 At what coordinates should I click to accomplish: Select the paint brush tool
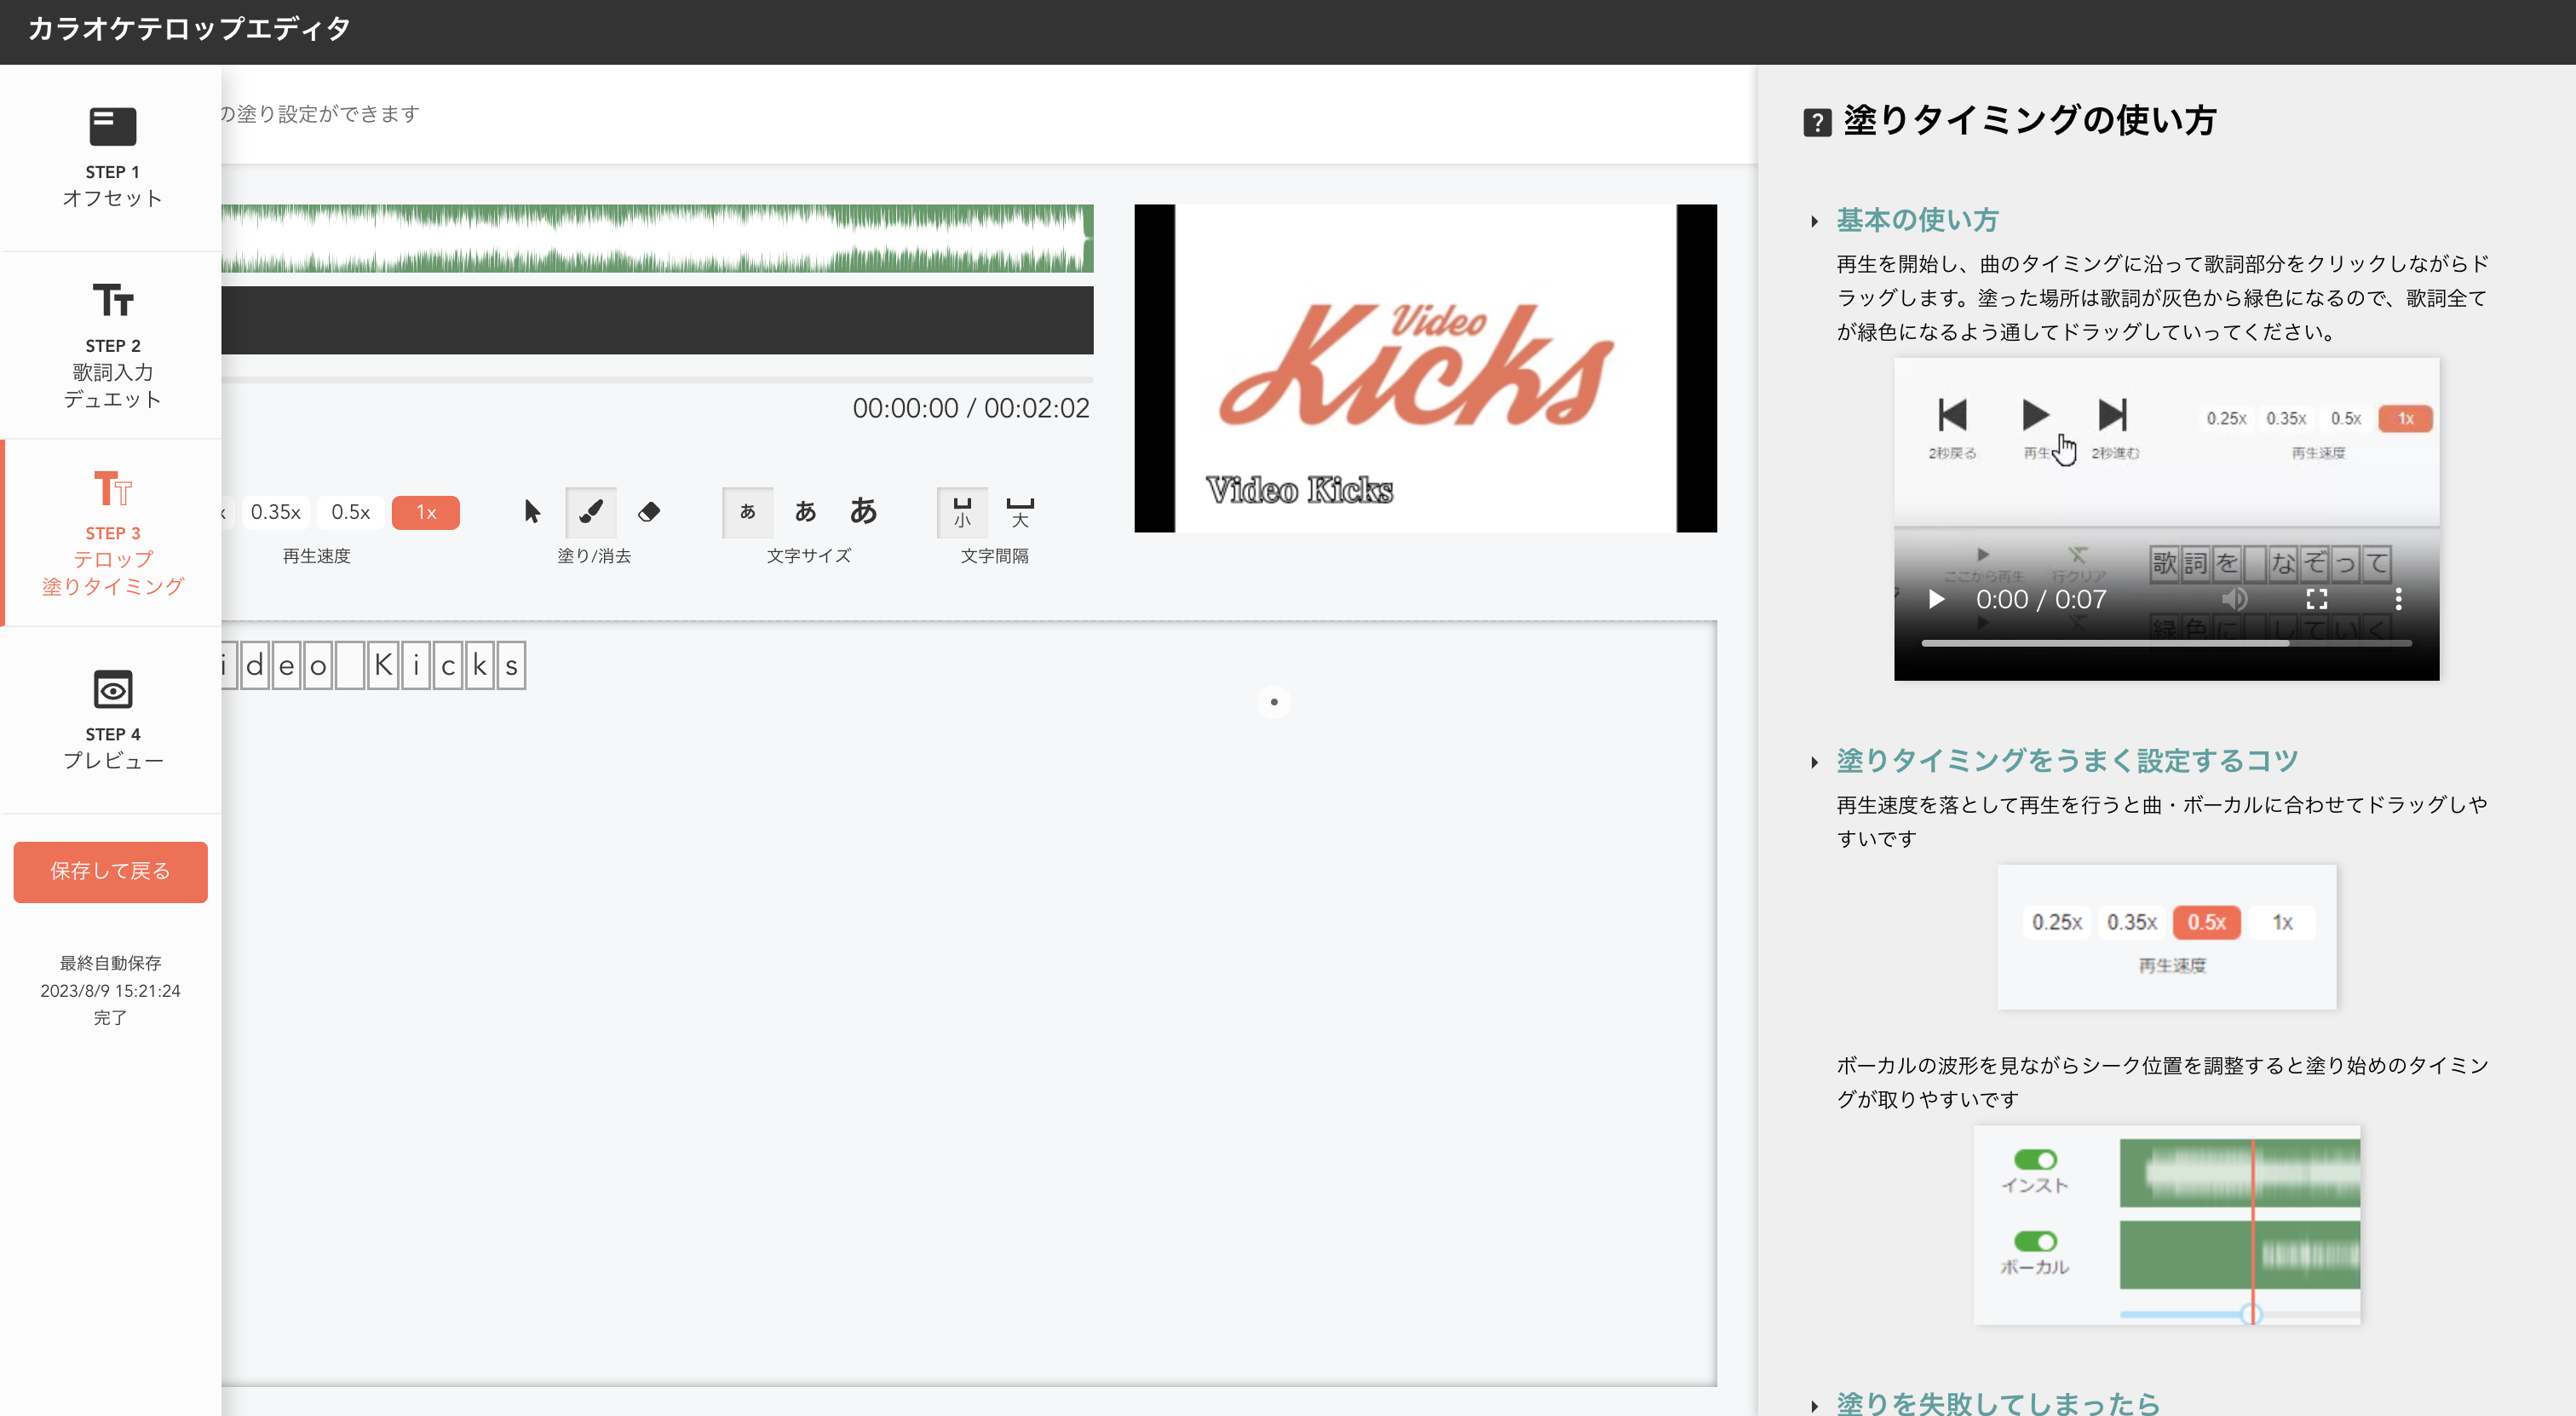pyautogui.click(x=591, y=512)
